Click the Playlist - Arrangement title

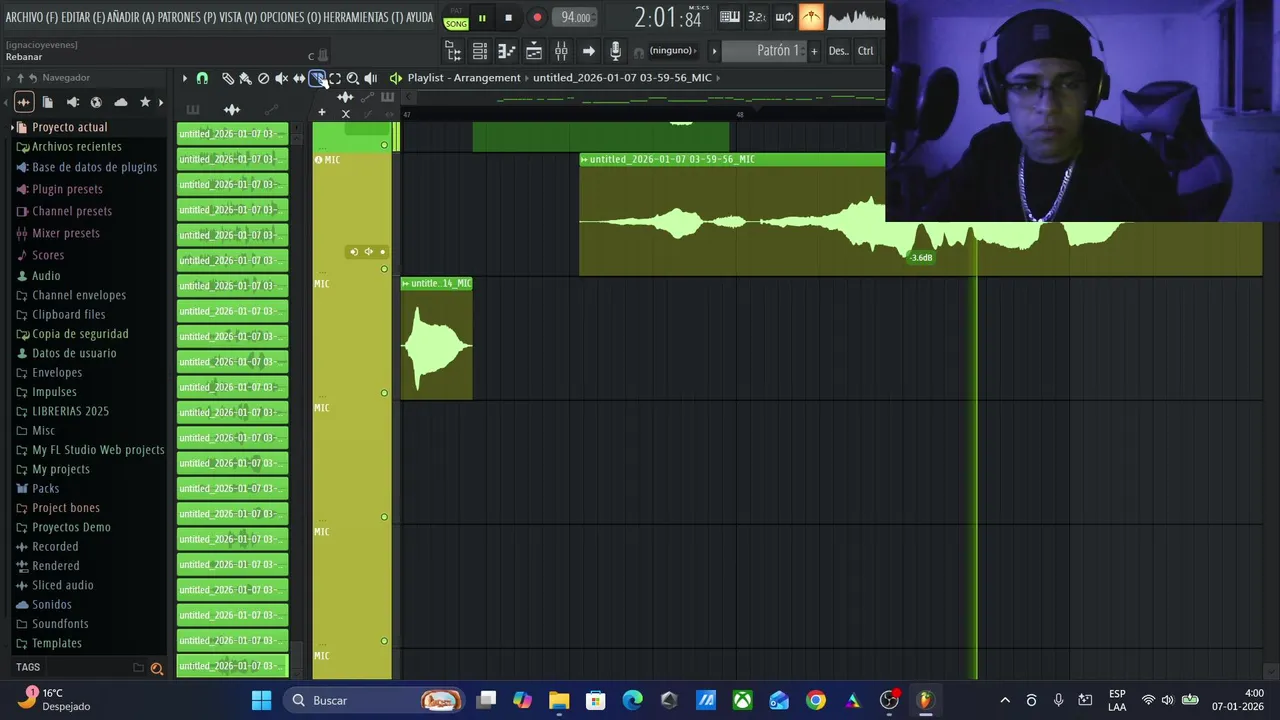click(x=464, y=78)
